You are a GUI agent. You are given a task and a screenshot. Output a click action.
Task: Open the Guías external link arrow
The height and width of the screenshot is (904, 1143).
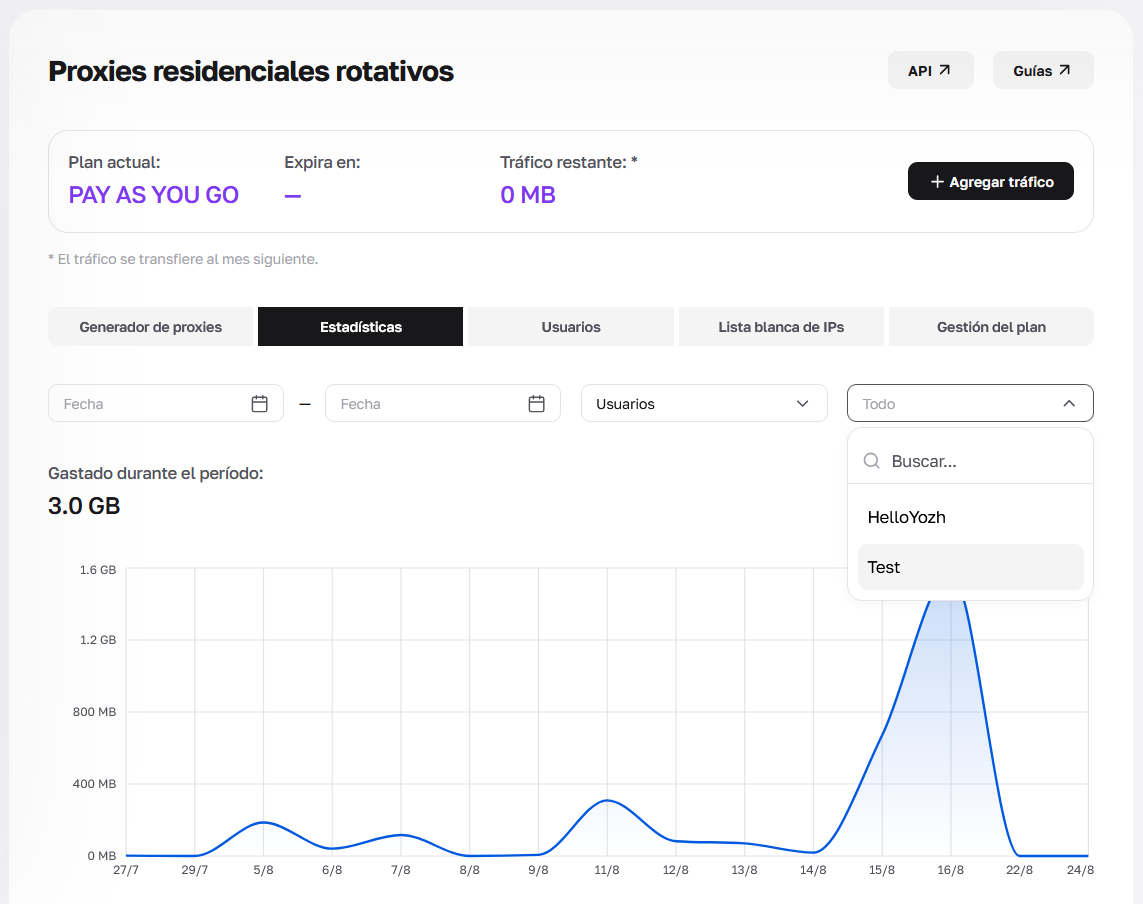(x=1064, y=70)
